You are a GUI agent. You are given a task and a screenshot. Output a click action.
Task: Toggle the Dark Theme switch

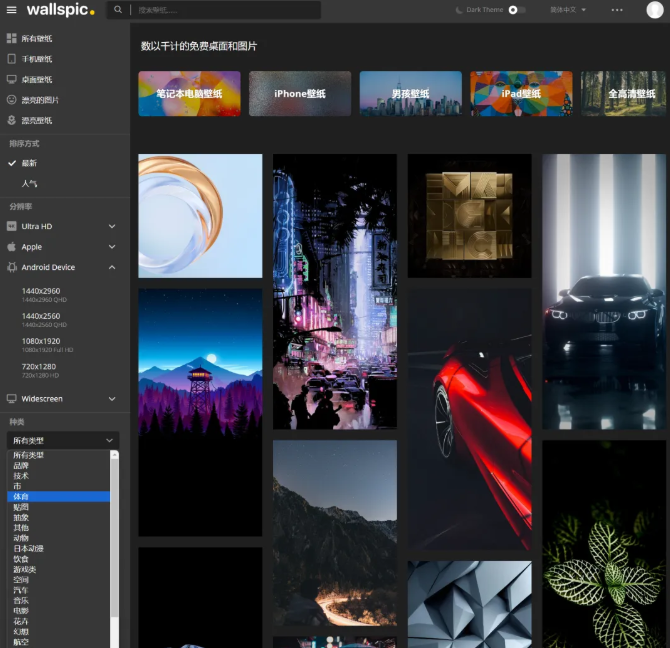coord(517,10)
